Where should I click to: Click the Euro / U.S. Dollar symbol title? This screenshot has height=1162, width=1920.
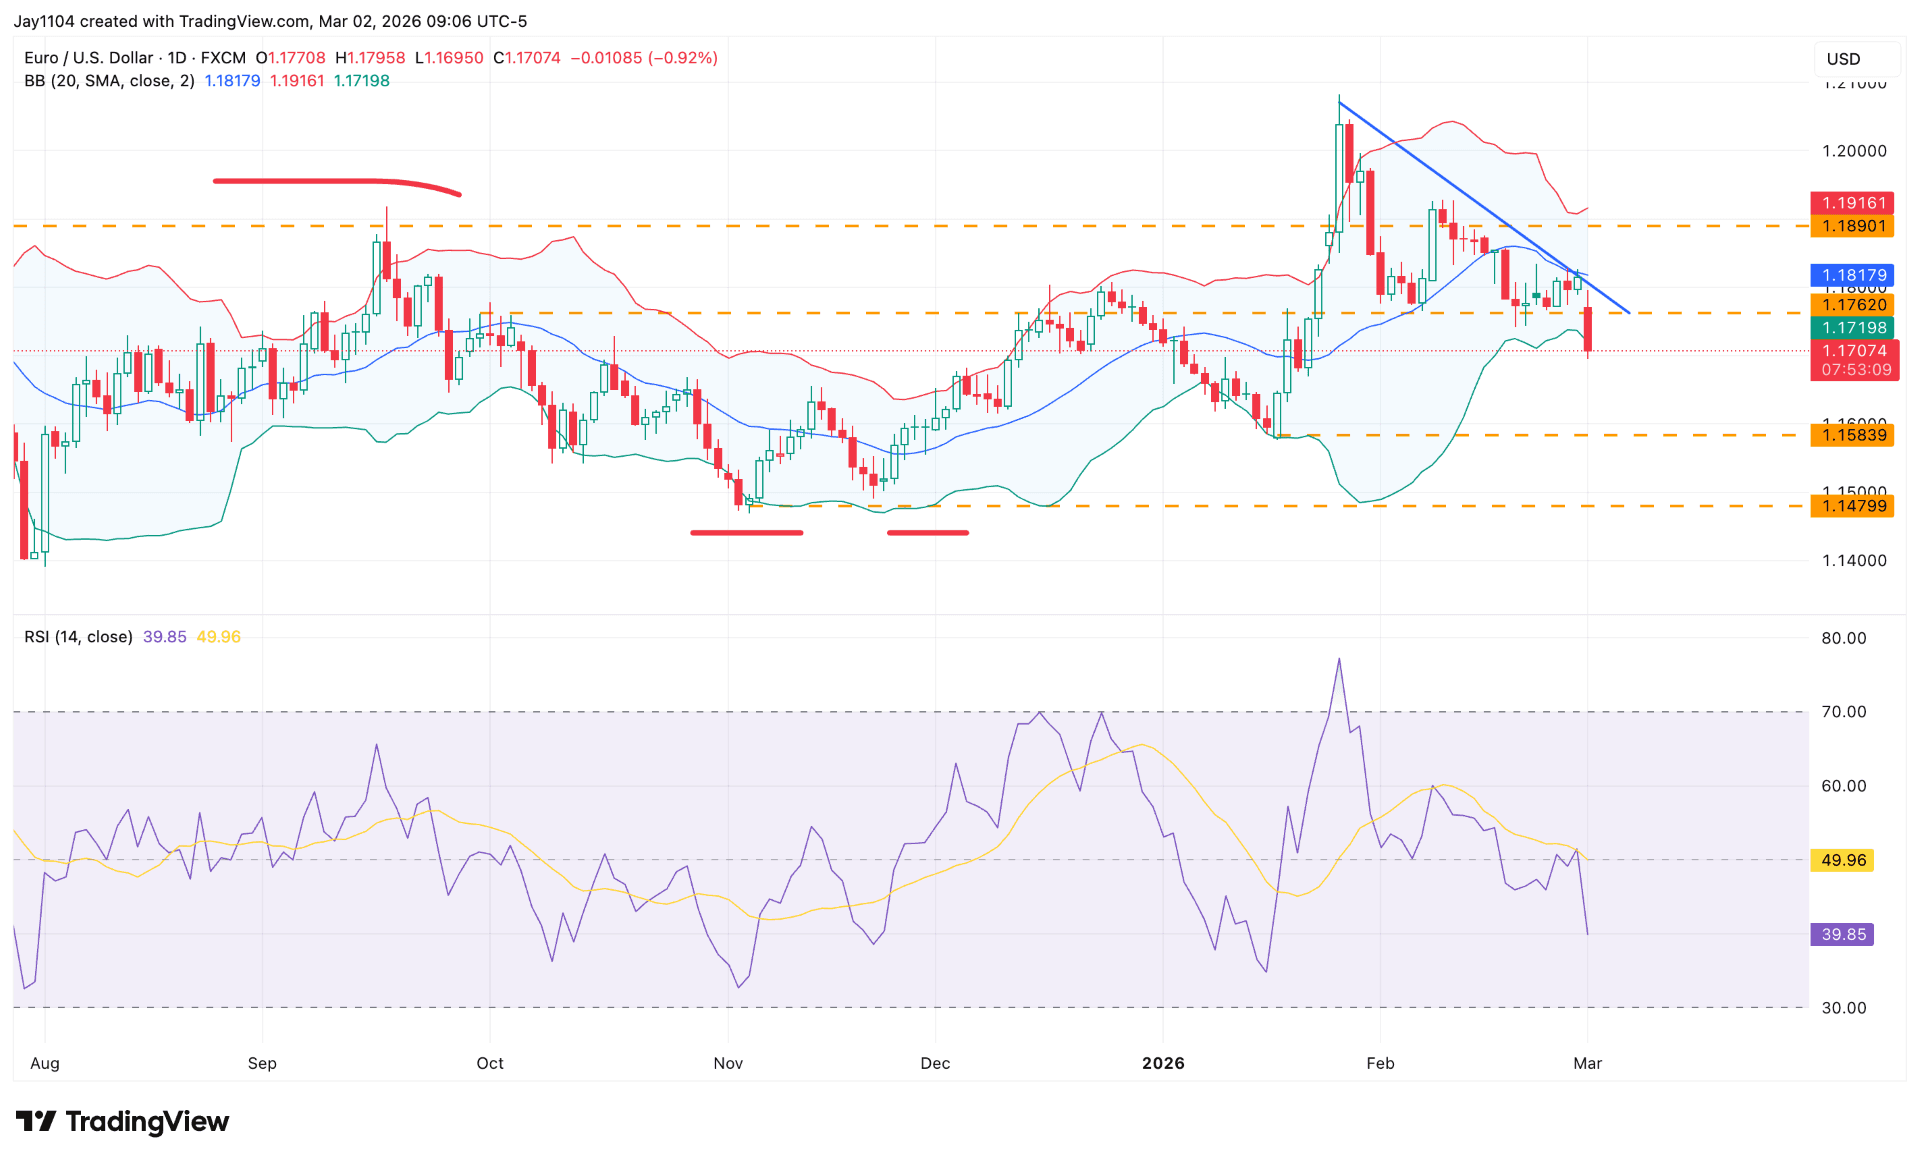pos(85,58)
